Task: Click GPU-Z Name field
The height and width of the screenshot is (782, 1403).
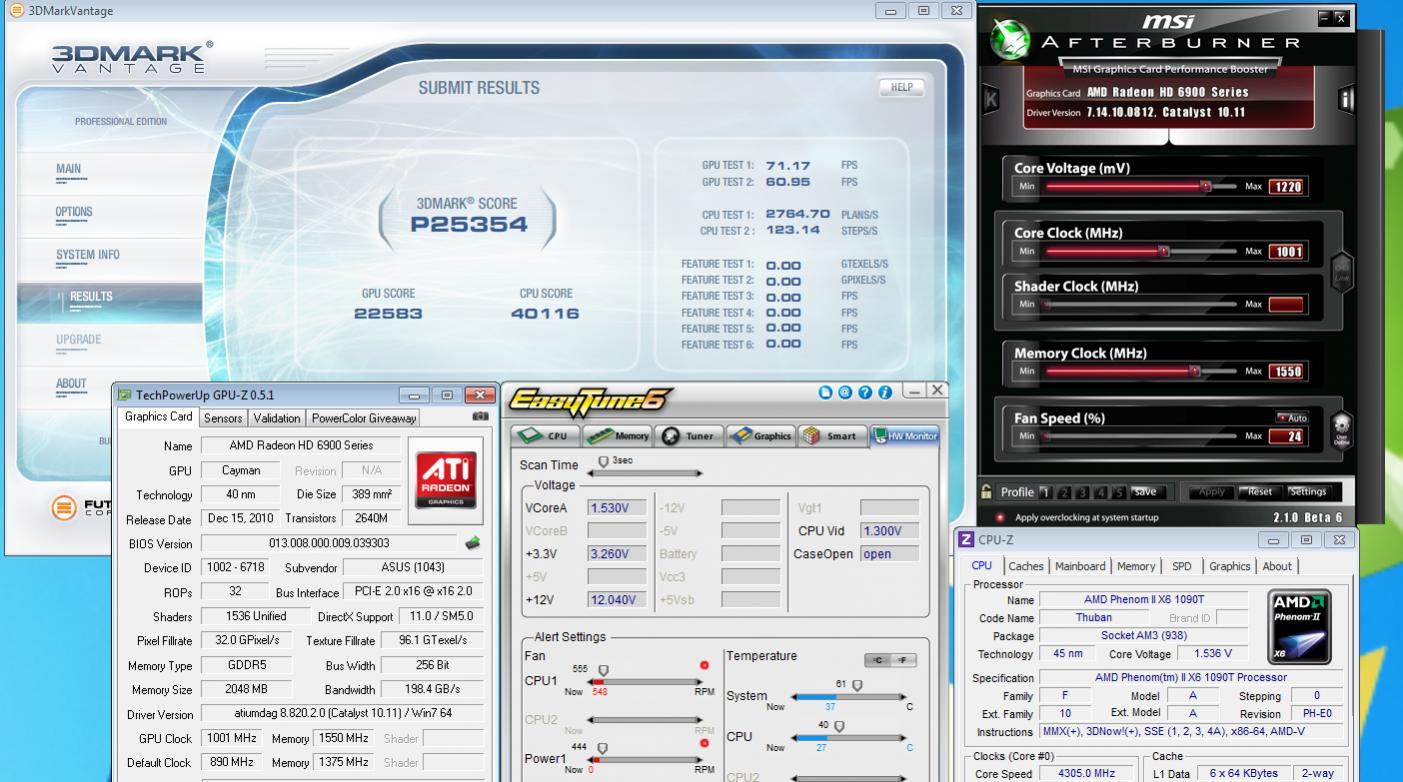Action: [301, 446]
